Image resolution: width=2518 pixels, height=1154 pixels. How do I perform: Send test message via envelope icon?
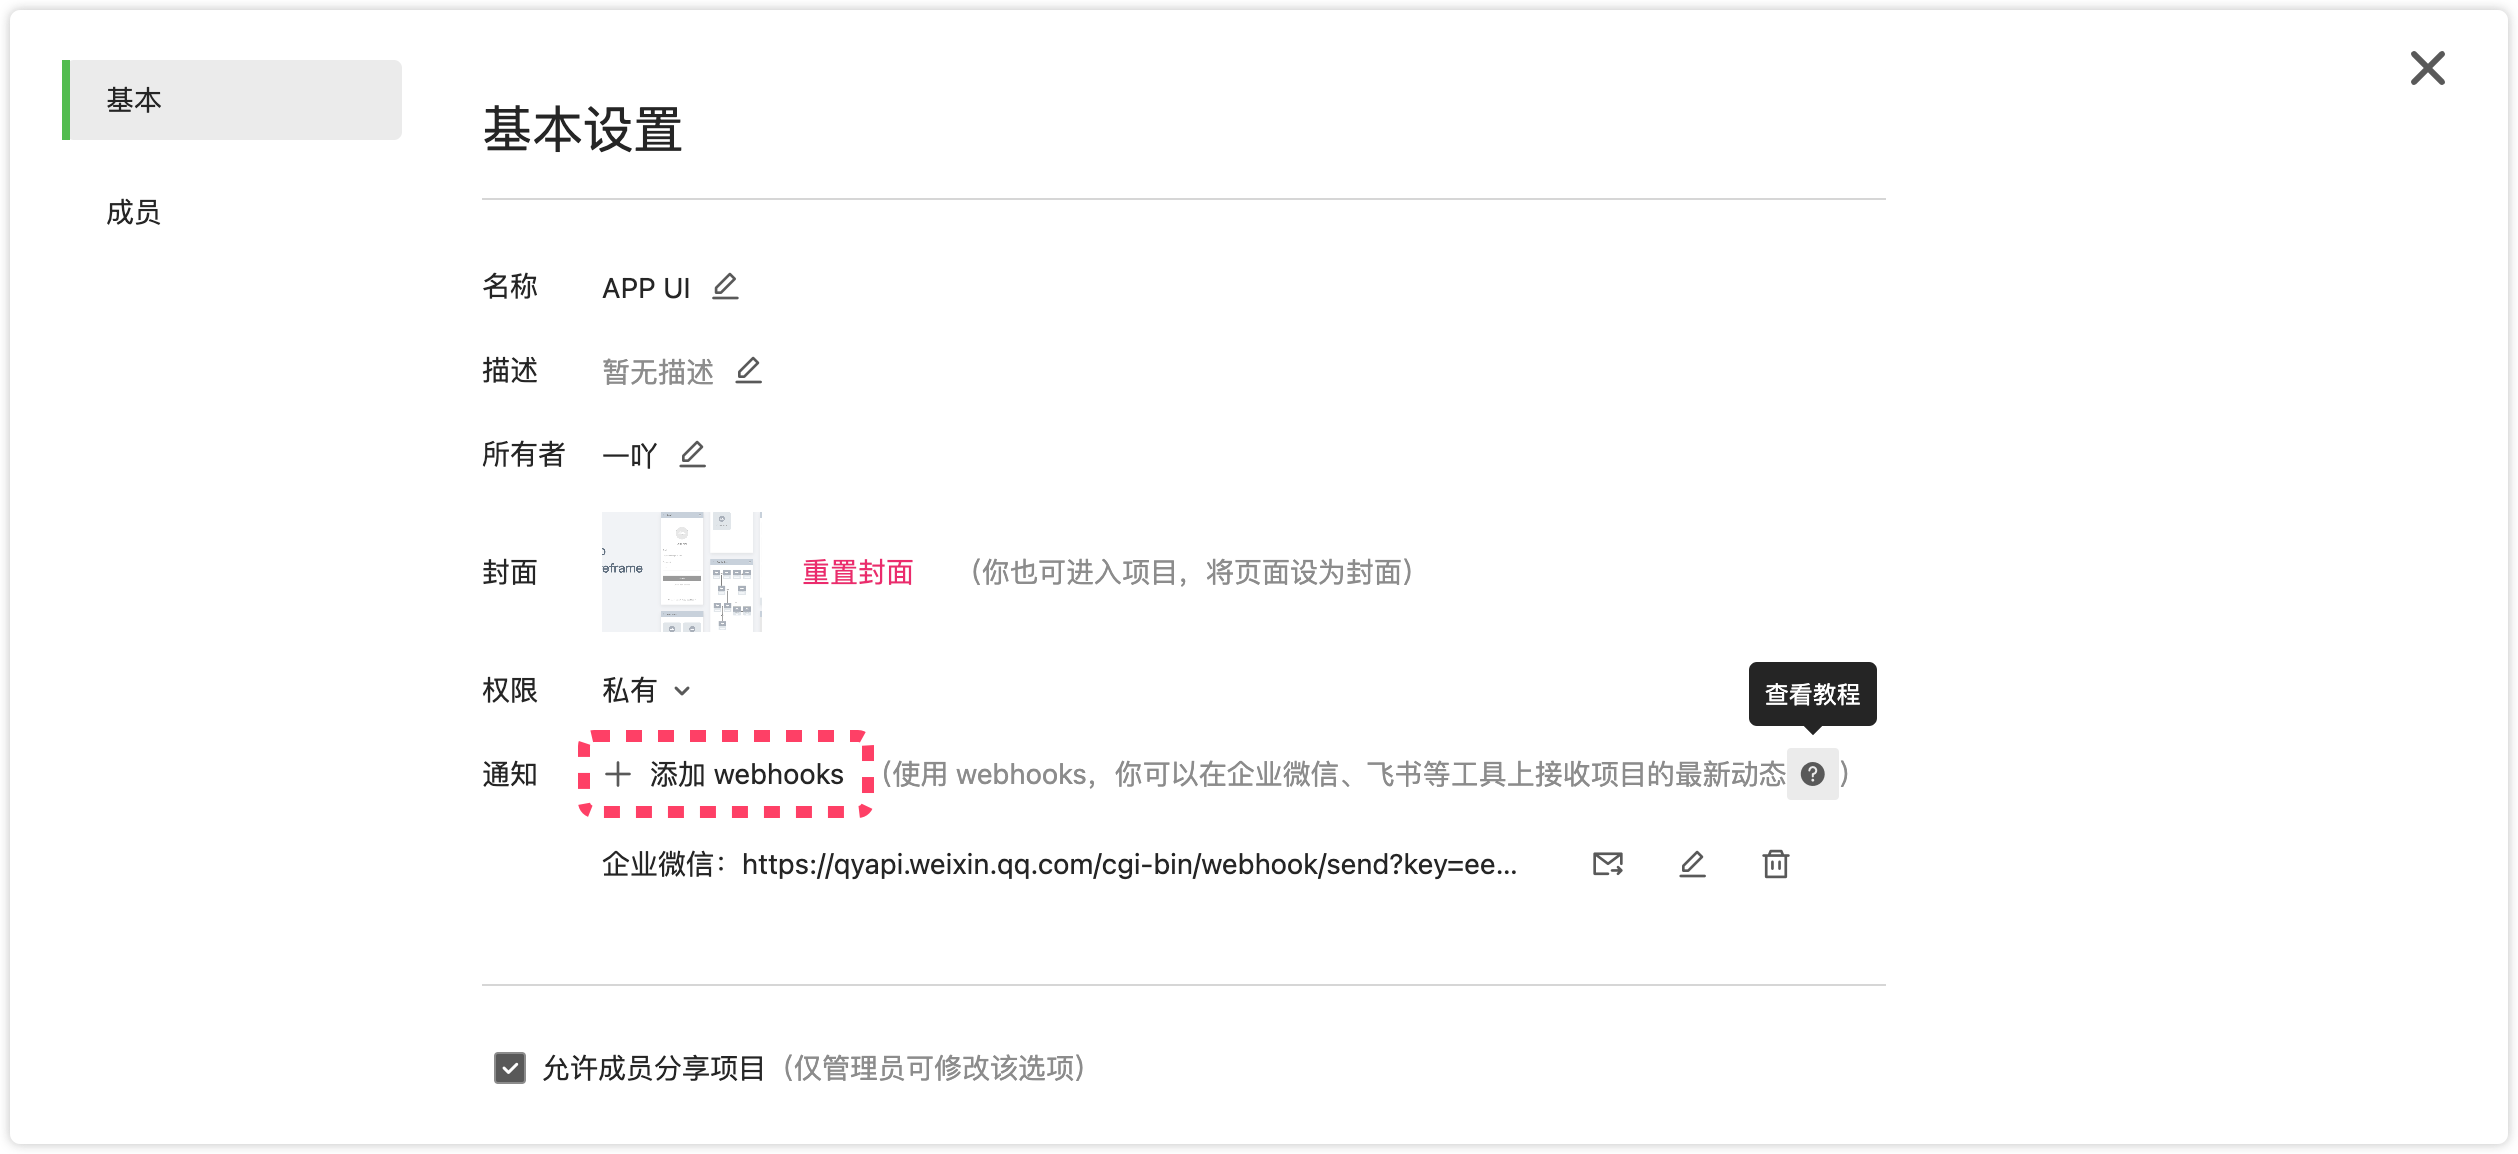pyautogui.click(x=1607, y=864)
